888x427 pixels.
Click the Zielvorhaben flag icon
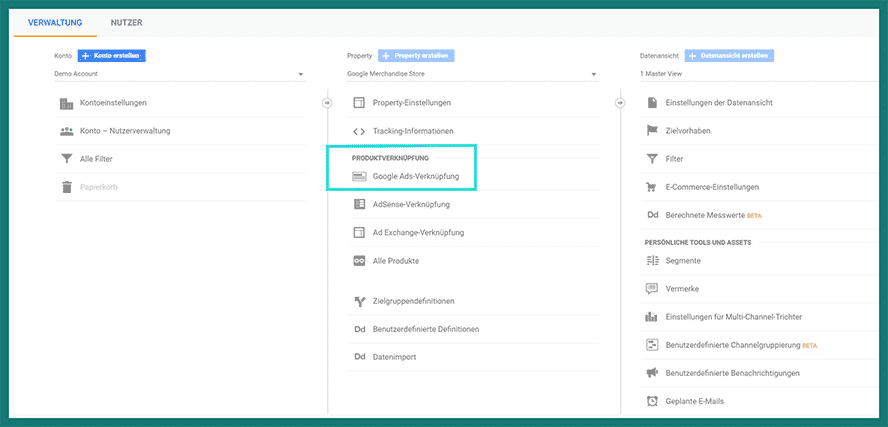pos(652,130)
